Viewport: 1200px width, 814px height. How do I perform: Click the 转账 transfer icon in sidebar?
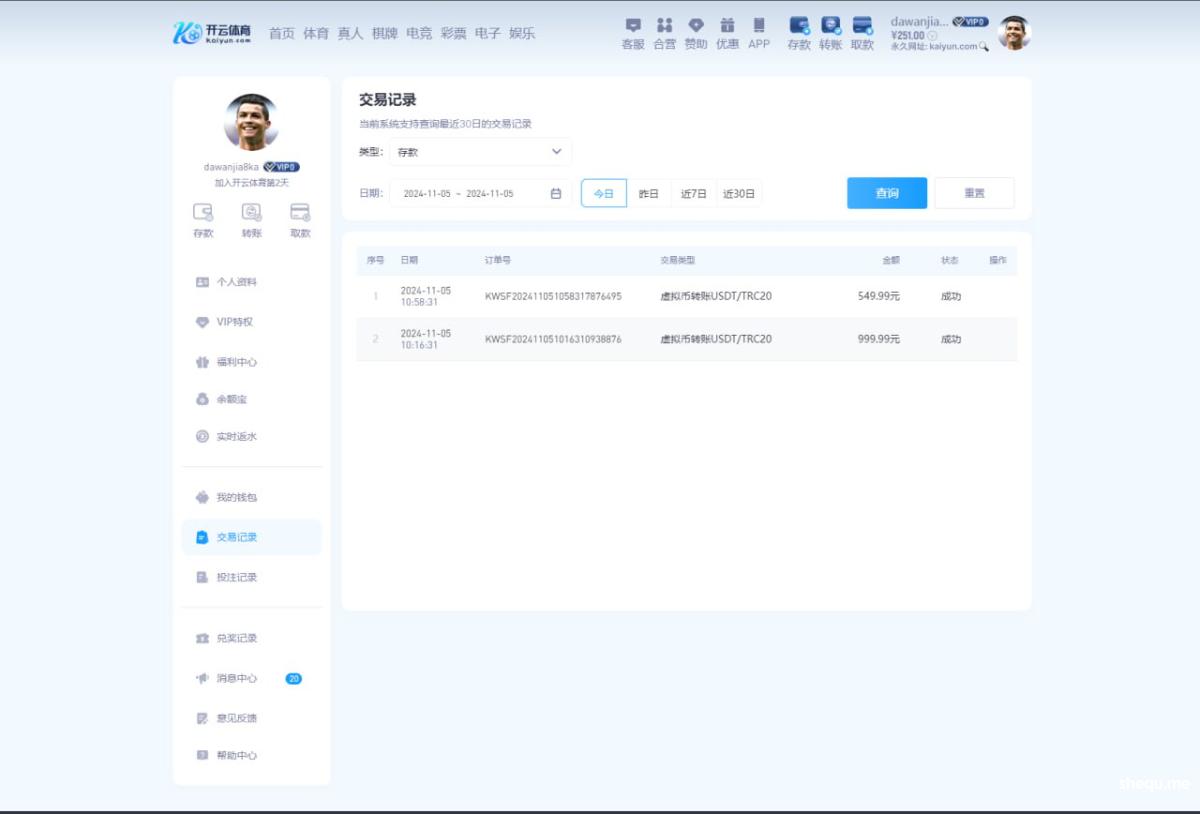(251, 213)
